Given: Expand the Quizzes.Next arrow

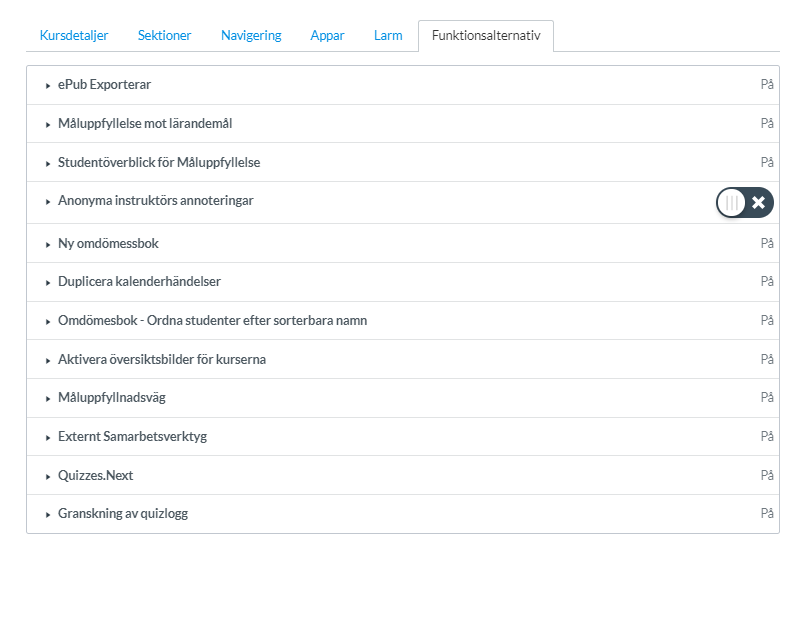Looking at the screenshot, I should point(48,477).
